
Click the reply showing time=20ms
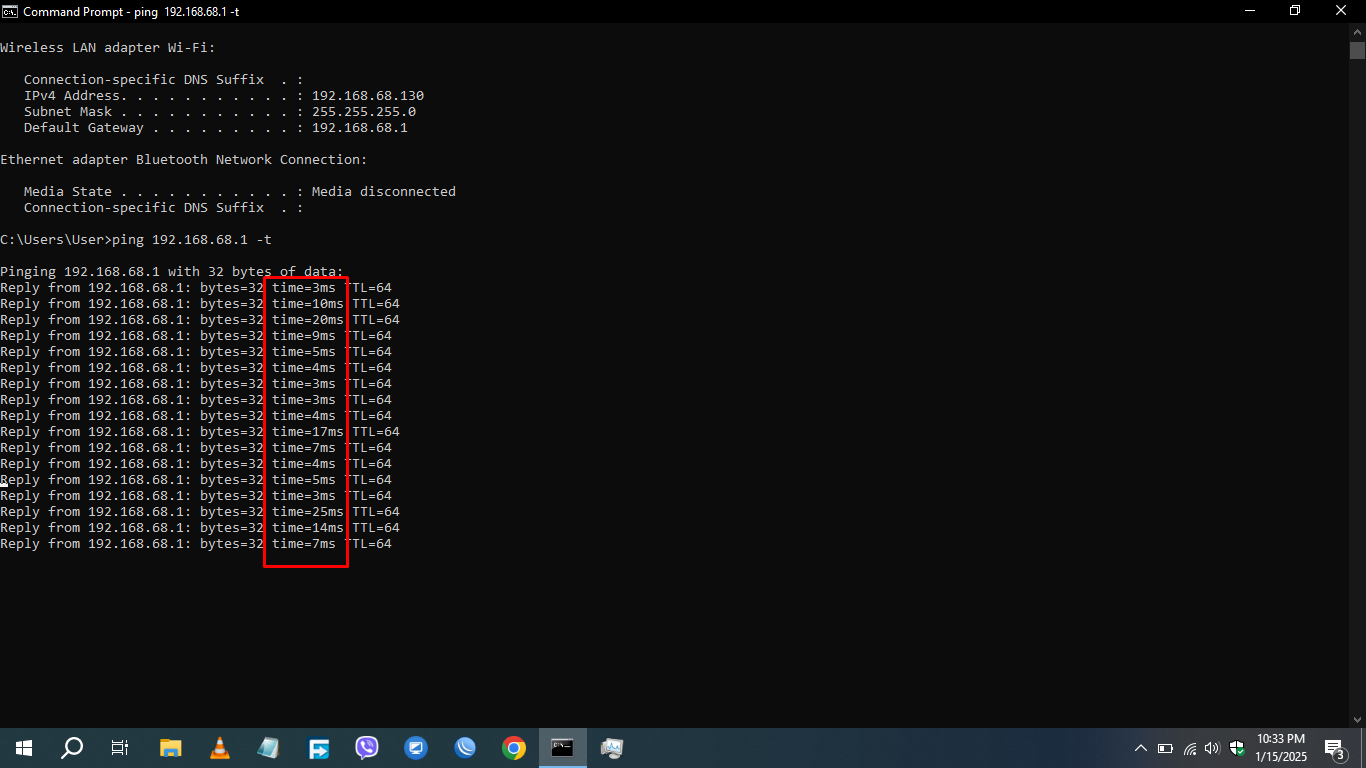(x=200, y=320)
